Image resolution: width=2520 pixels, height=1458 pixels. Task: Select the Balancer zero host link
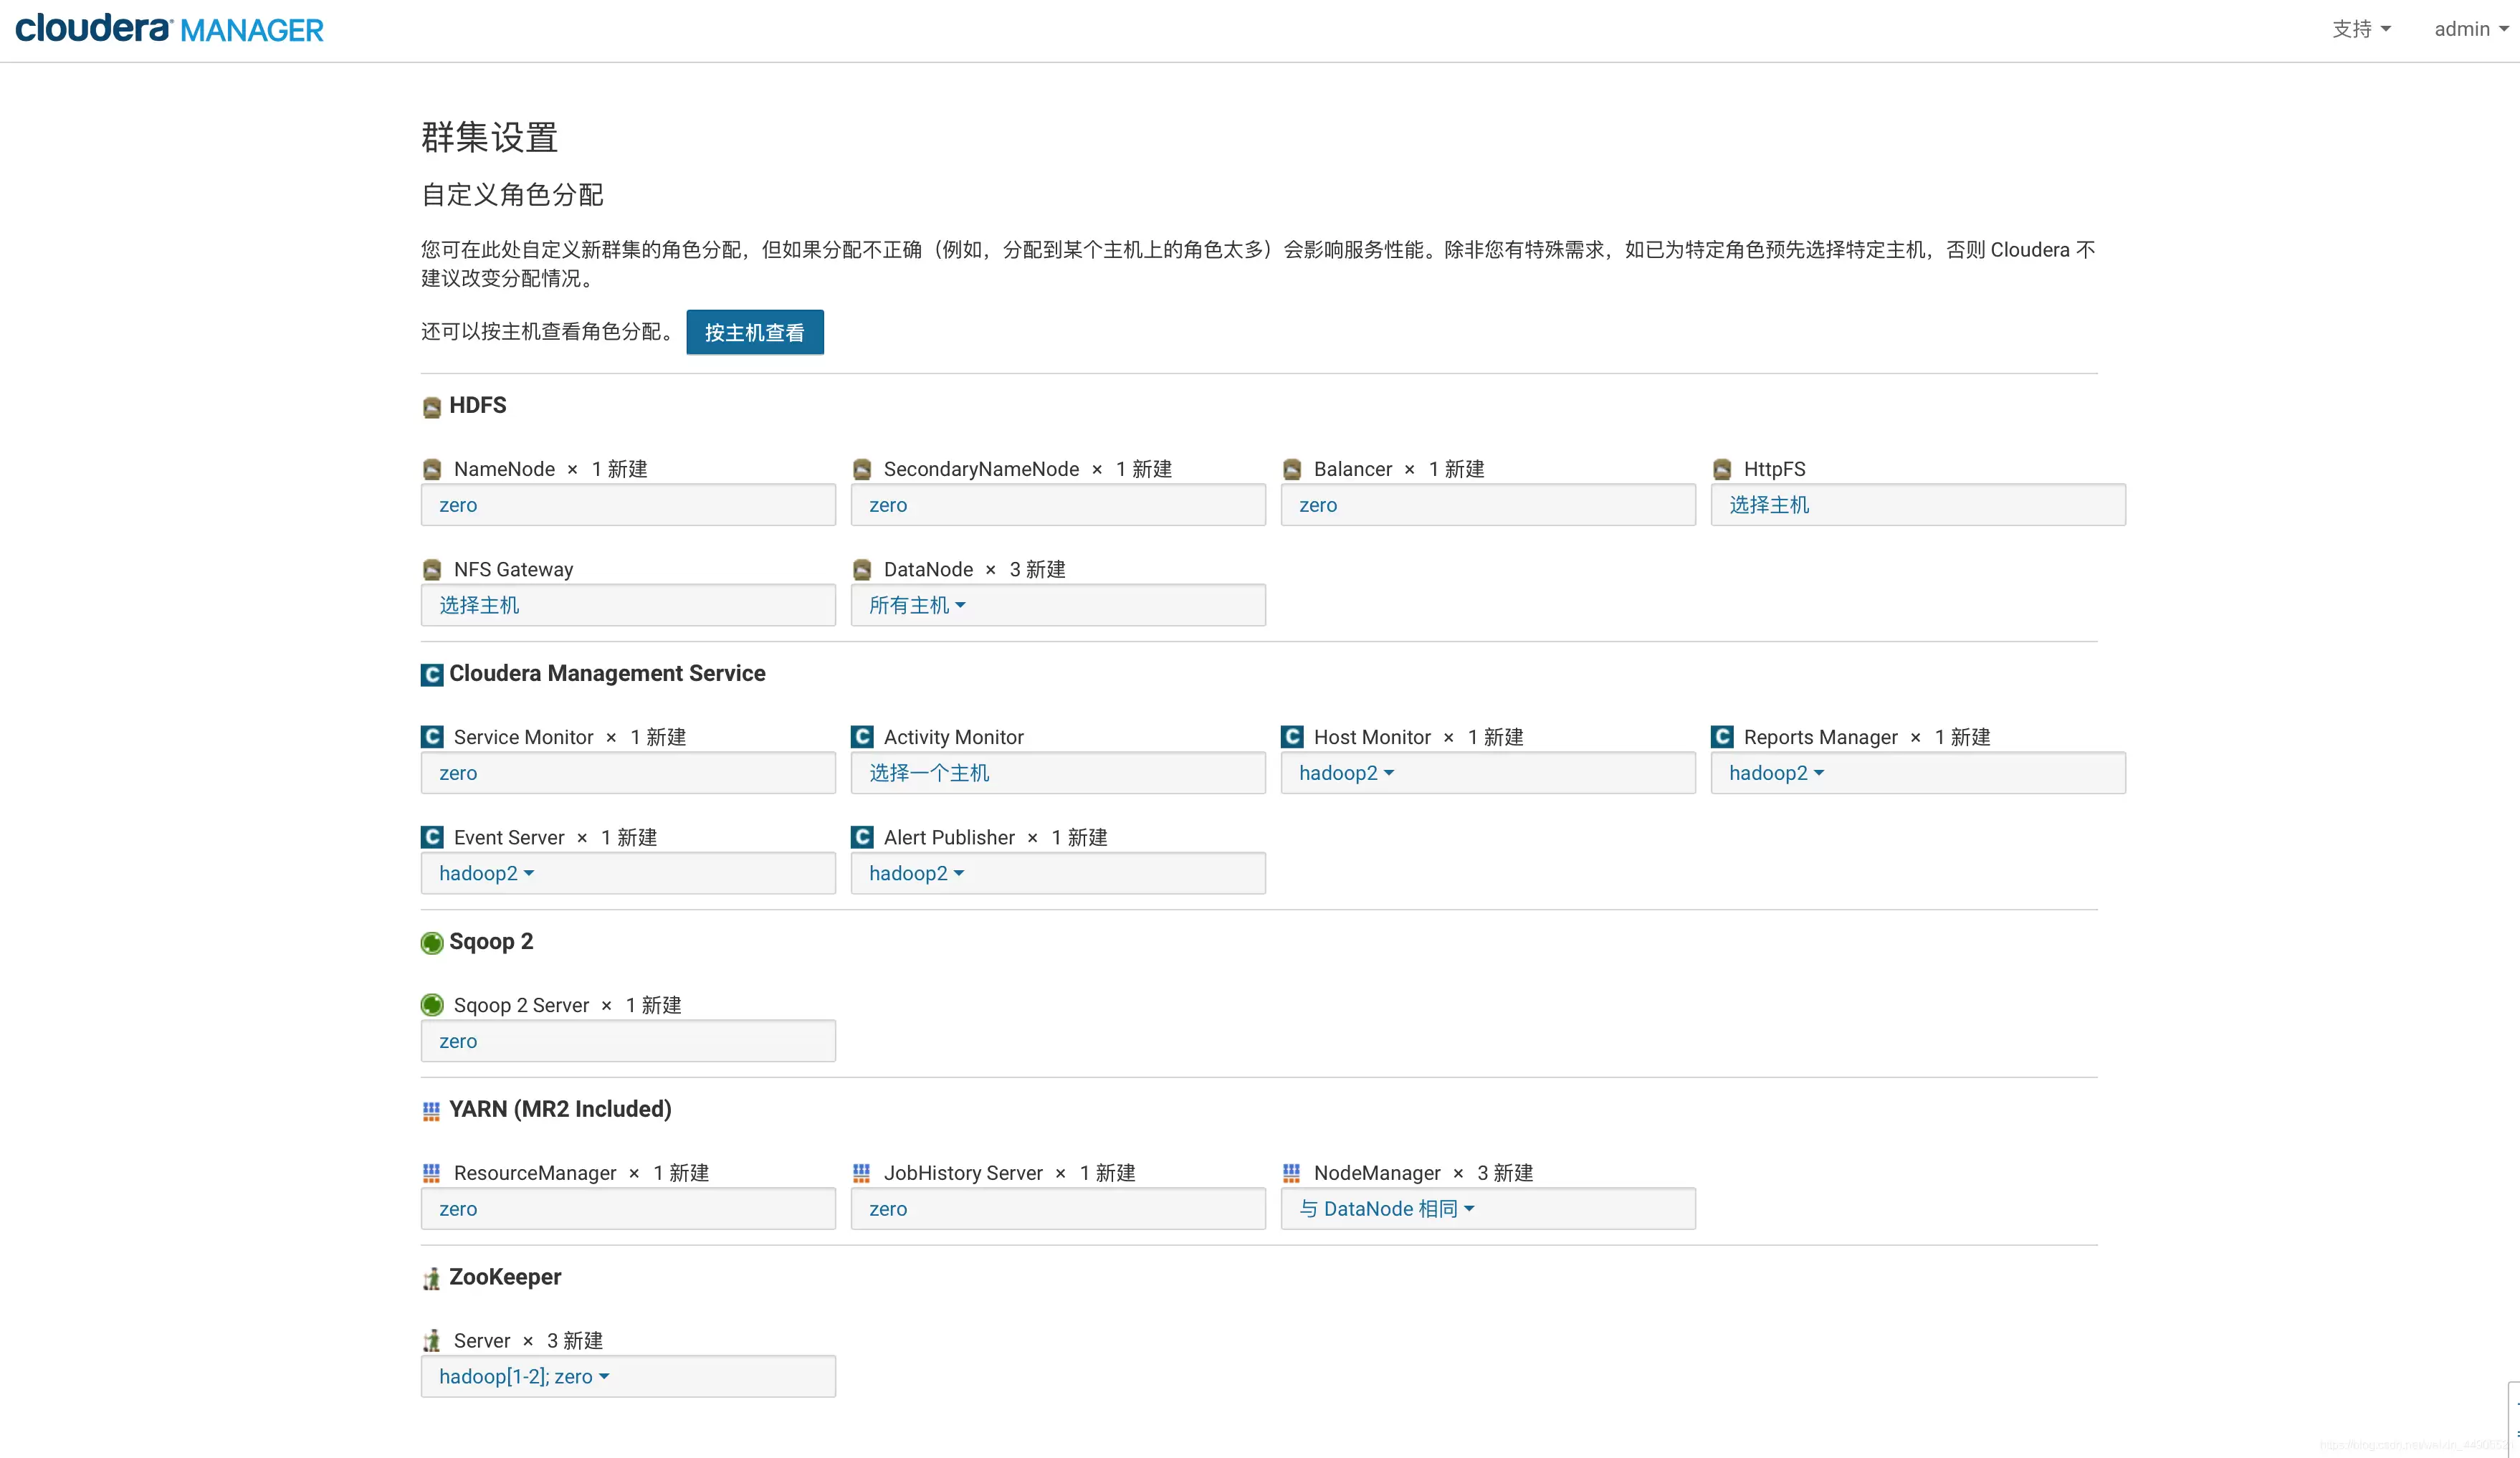(1318, 506)
